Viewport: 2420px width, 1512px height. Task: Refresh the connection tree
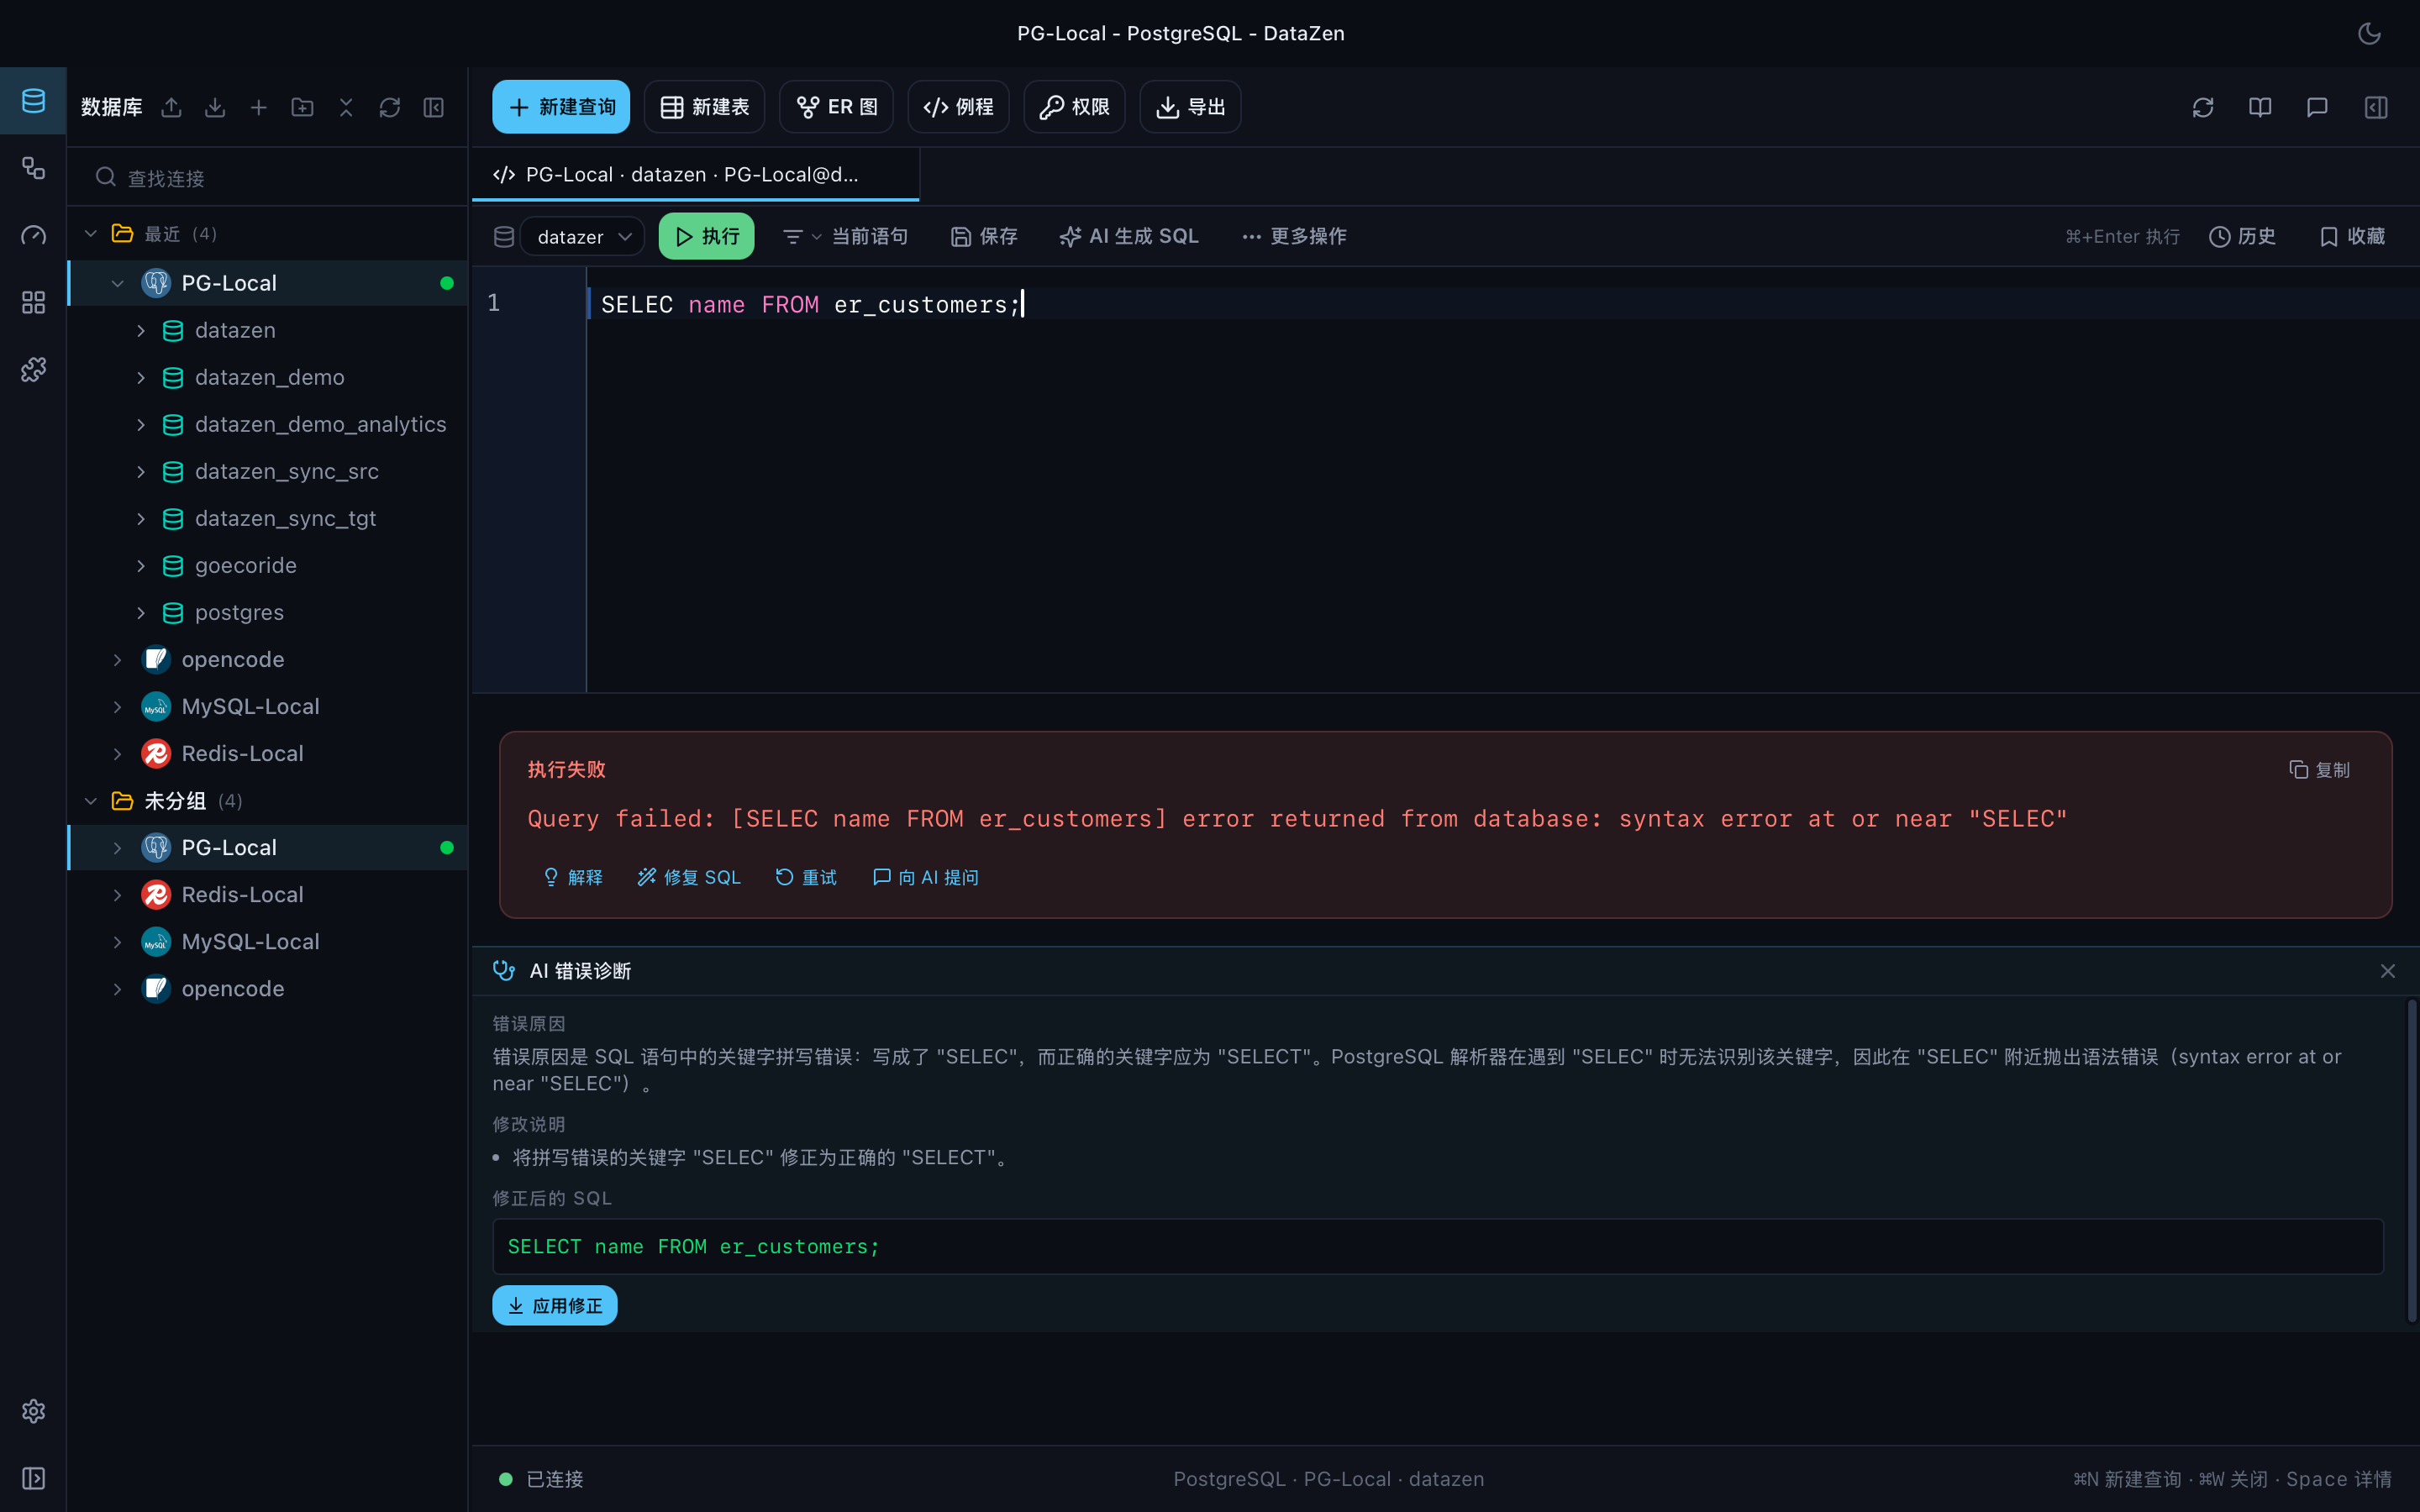point(390,107)
